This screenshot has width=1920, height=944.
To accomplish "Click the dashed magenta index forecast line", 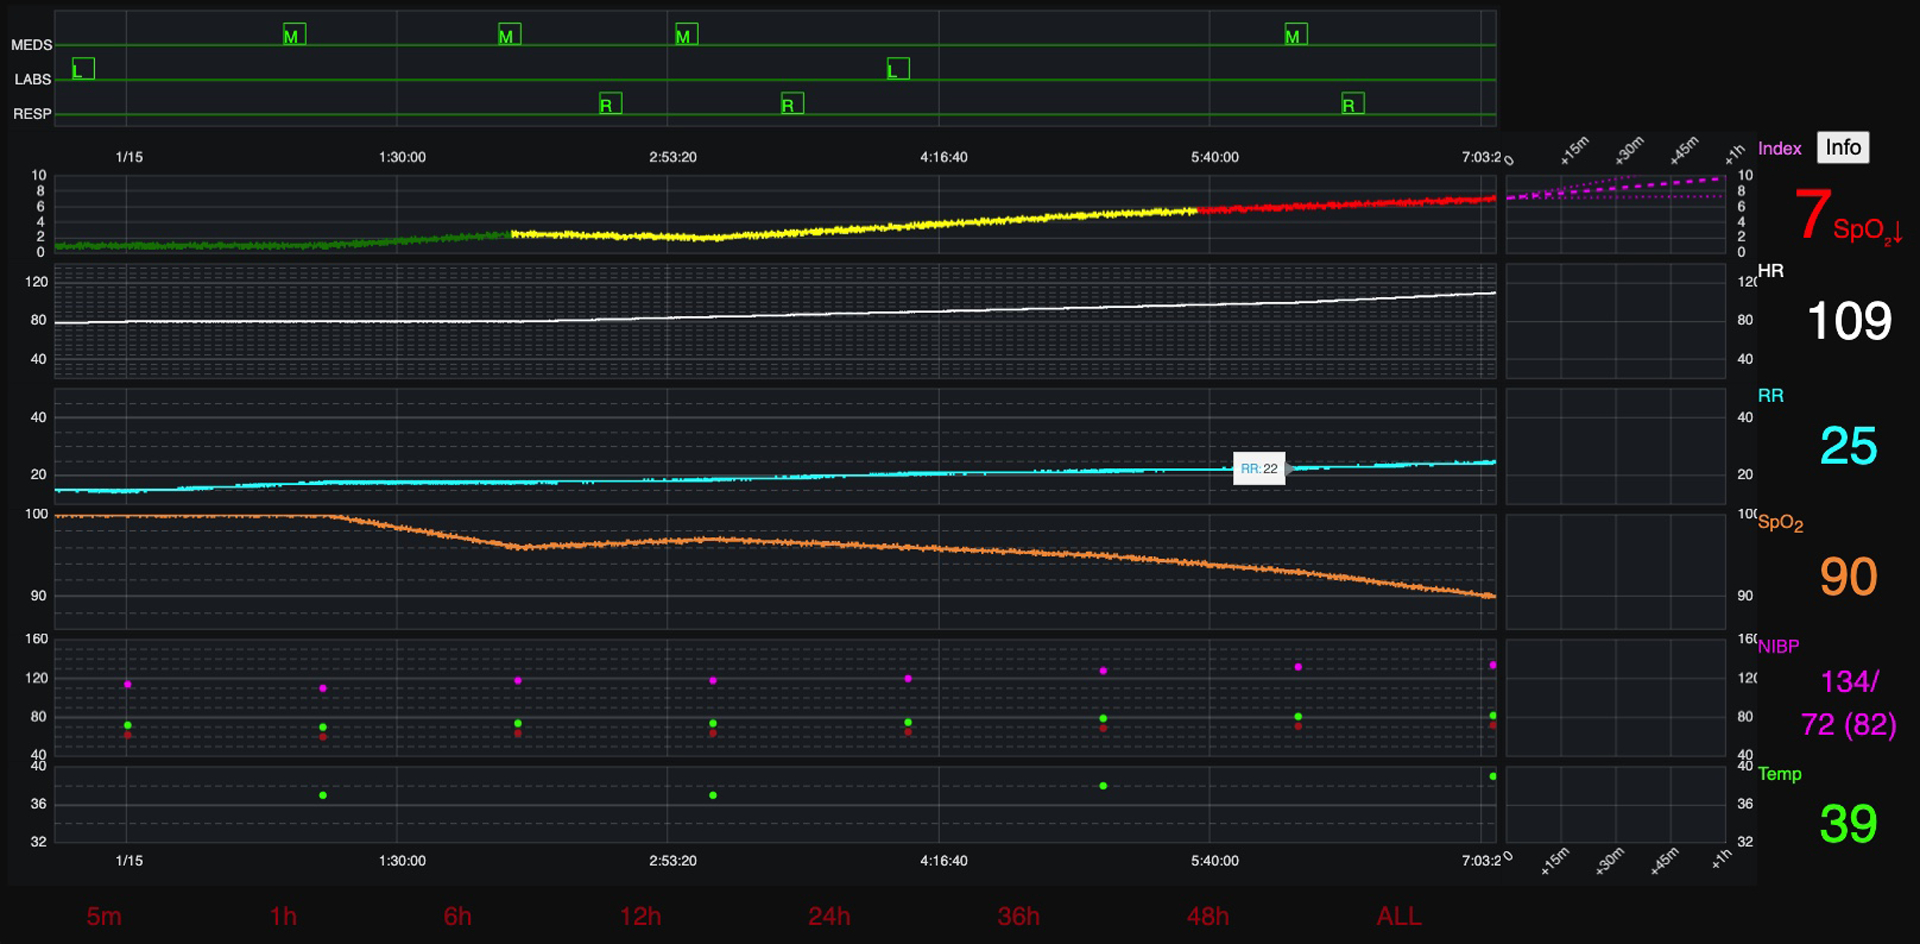I will (1615, 188).
